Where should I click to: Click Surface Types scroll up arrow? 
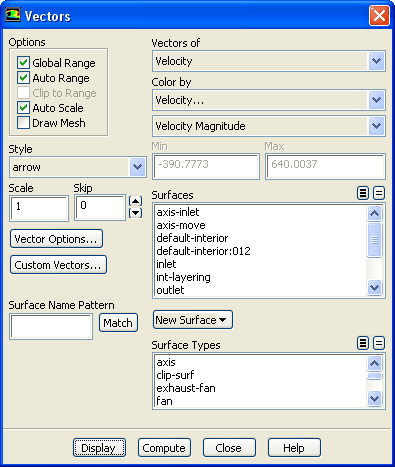[375, 363]
